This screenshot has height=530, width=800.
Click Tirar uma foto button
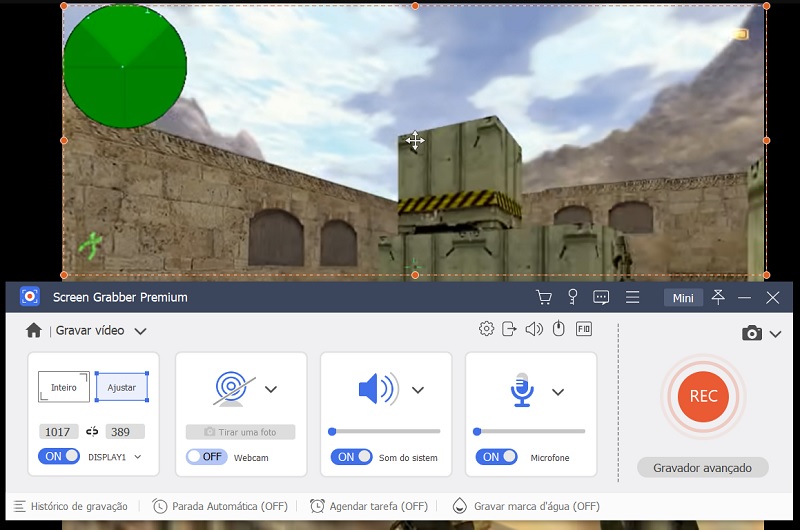click(240, 432)
